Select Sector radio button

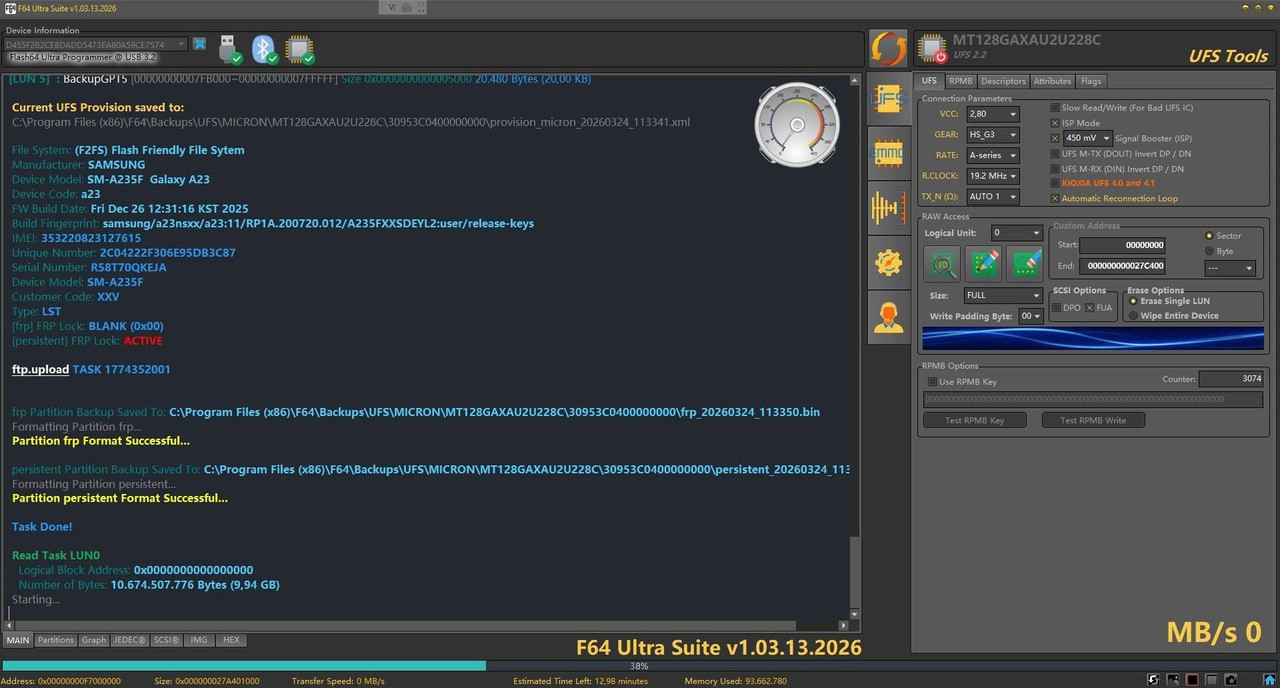pos(1209,235)
